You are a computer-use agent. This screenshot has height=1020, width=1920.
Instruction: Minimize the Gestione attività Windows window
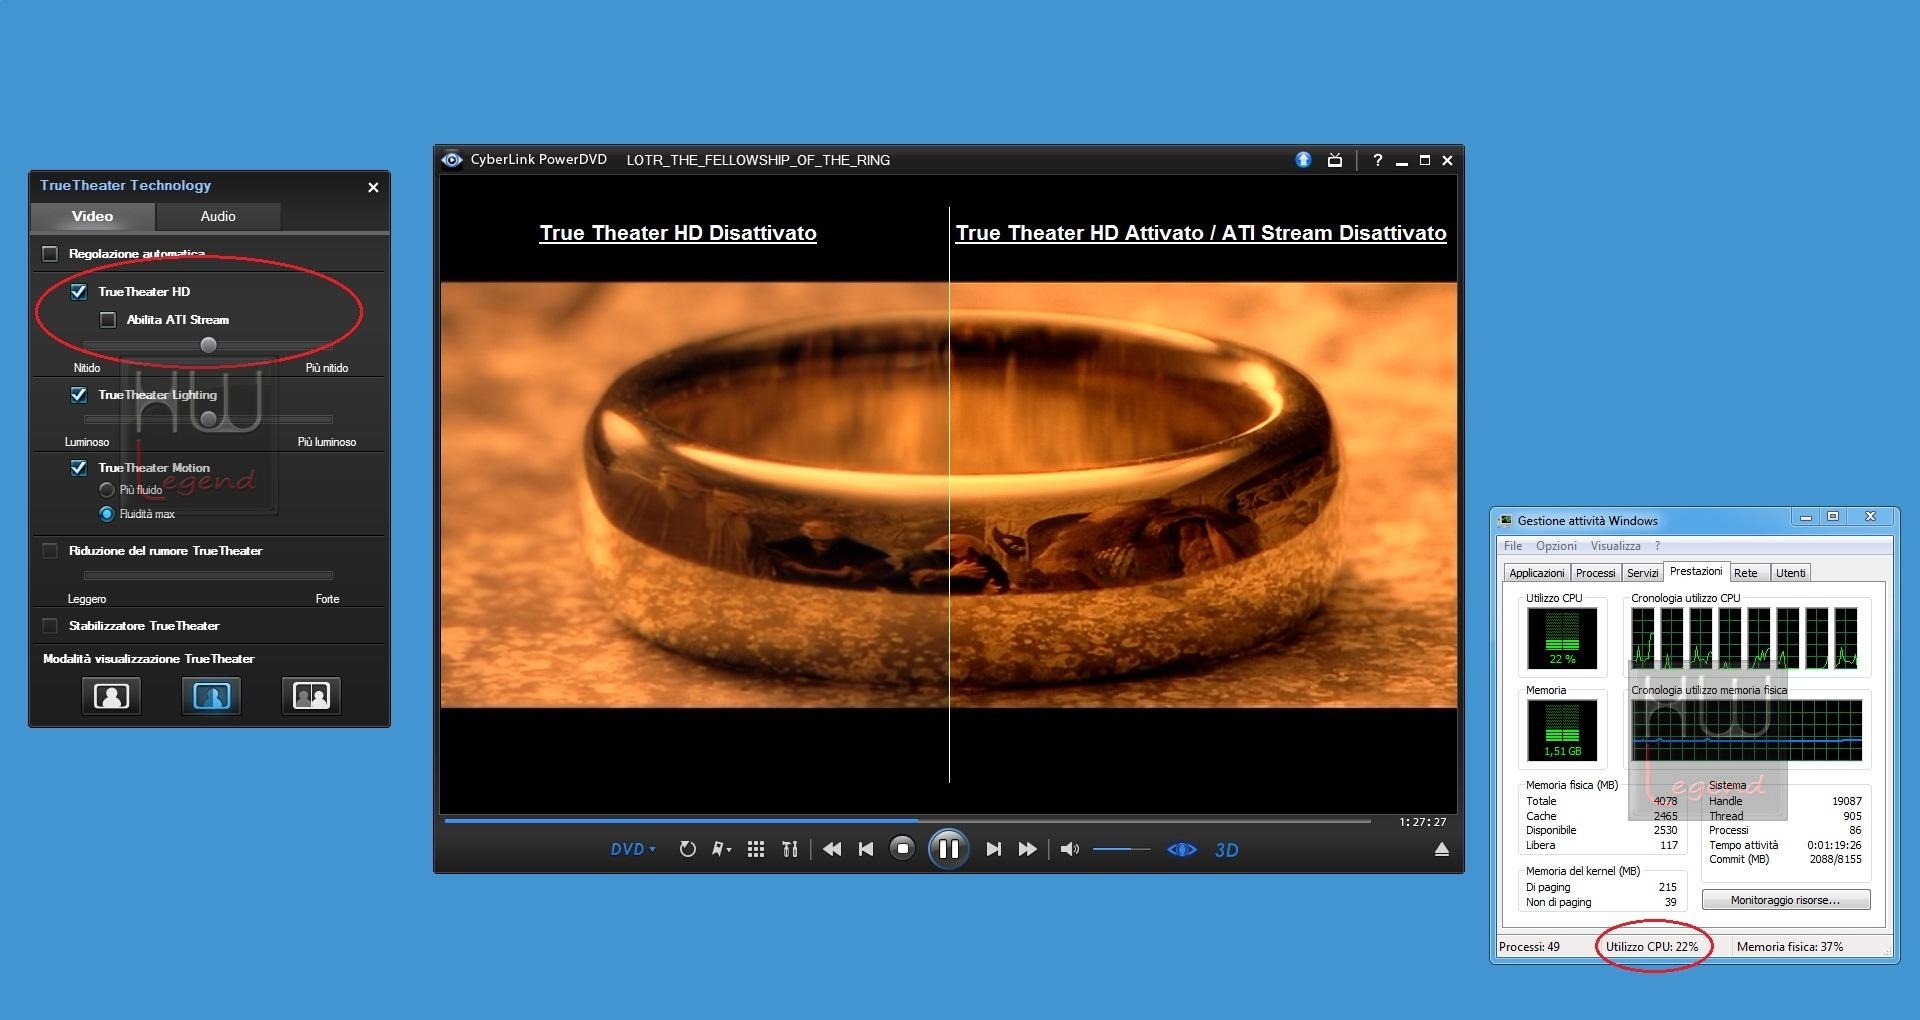tap(1805, 517)
